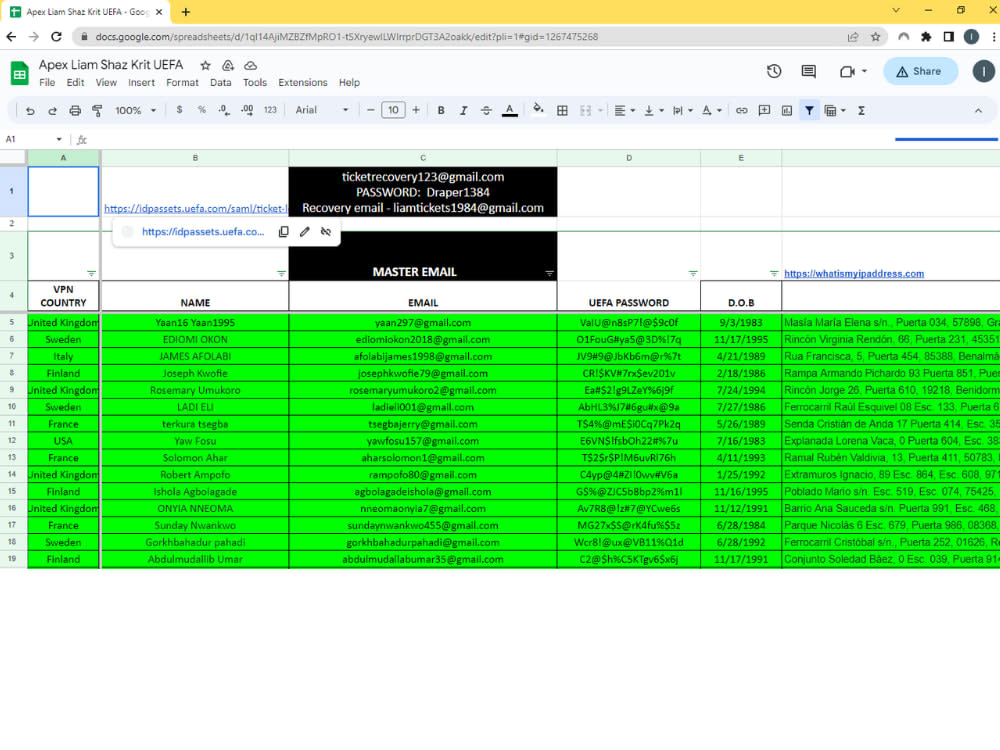Open the horizontal alignment dropdown

pos(625,110)
